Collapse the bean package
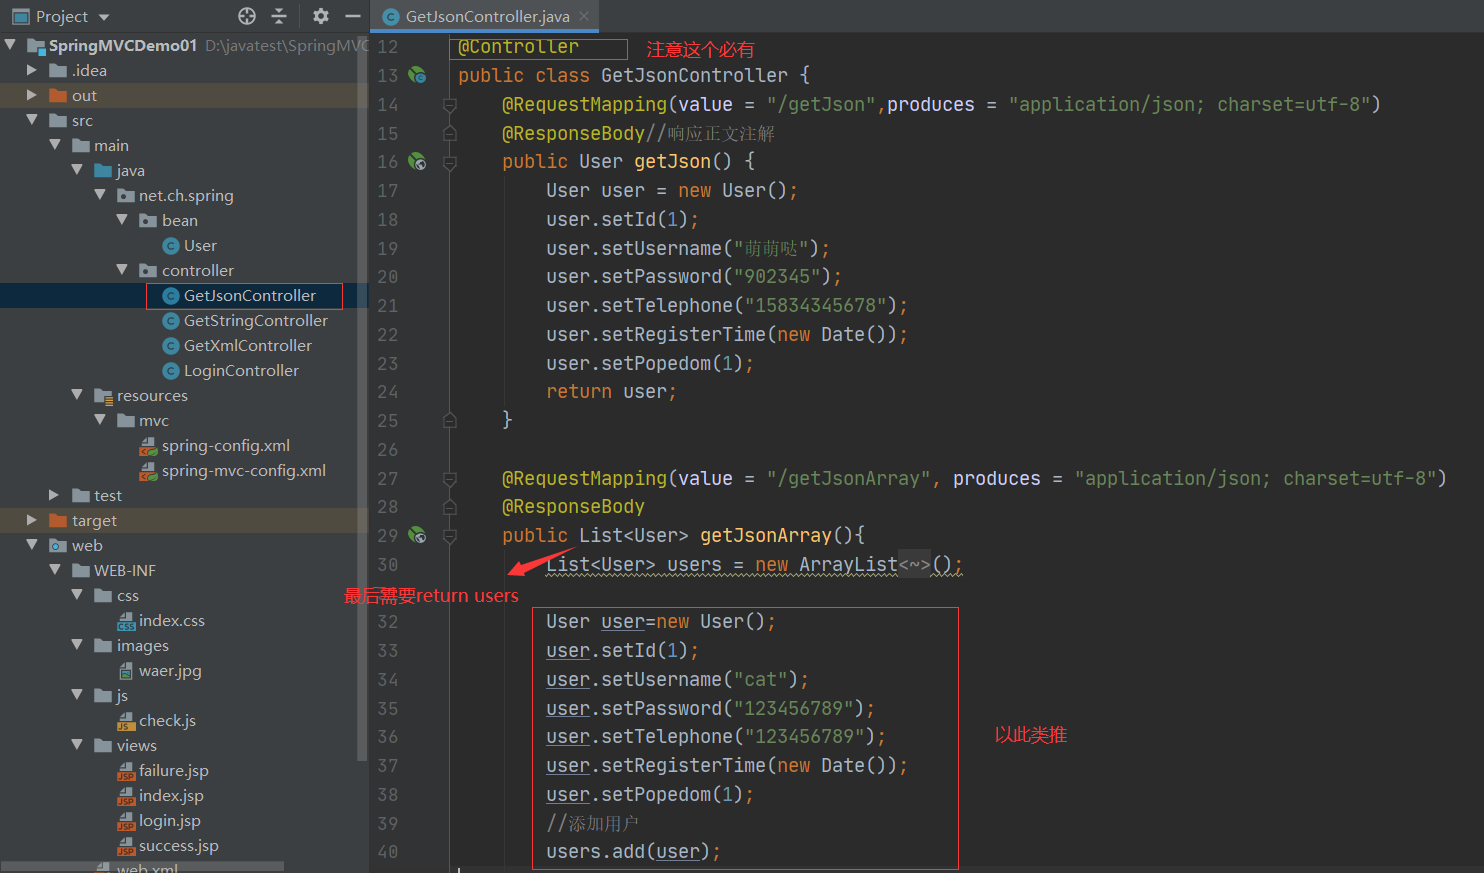 point(122,220)
